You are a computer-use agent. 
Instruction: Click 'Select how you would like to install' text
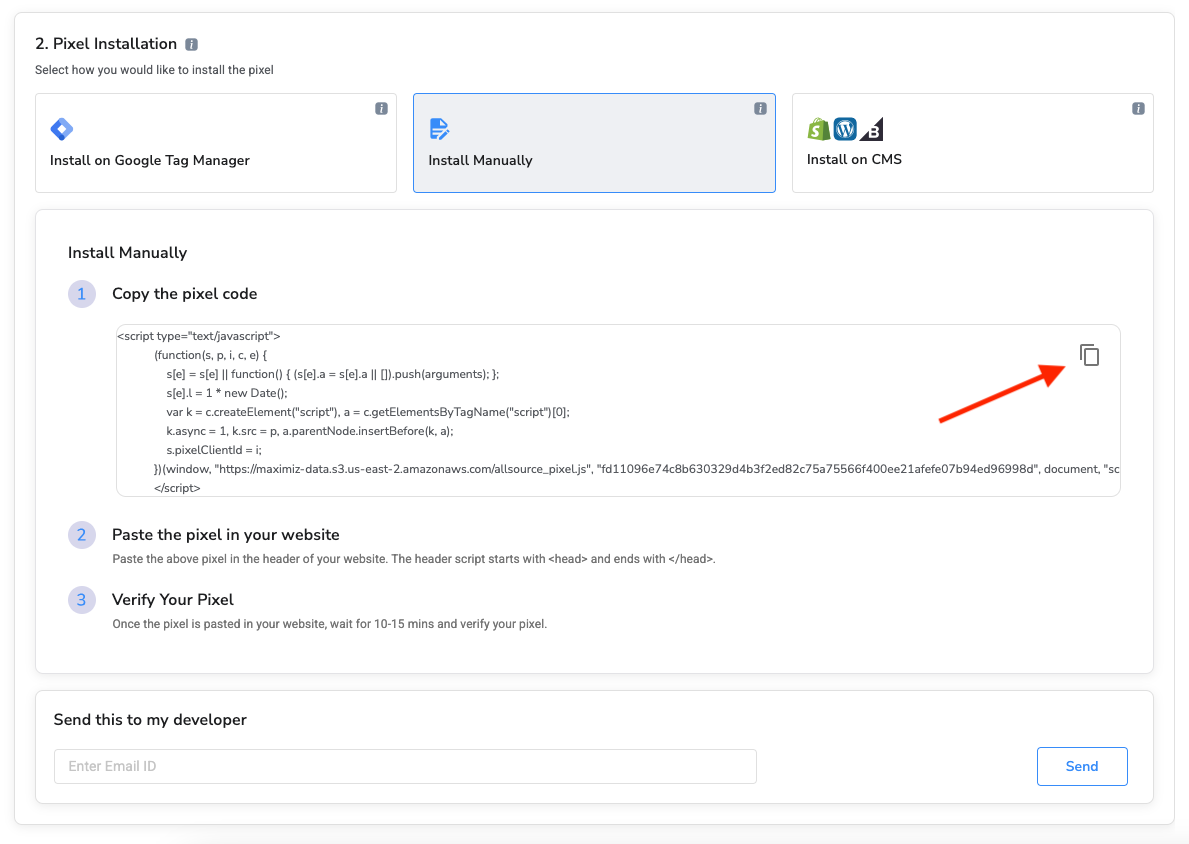click(x=154, y=70)
